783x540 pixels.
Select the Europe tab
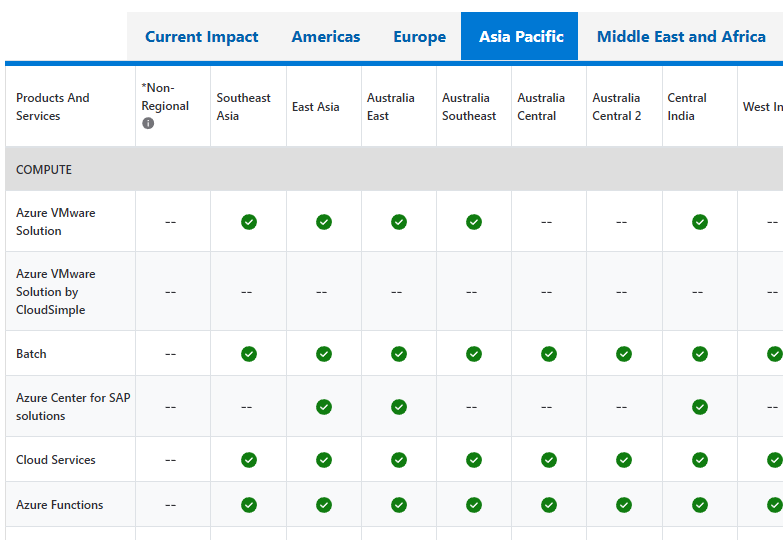419,37
